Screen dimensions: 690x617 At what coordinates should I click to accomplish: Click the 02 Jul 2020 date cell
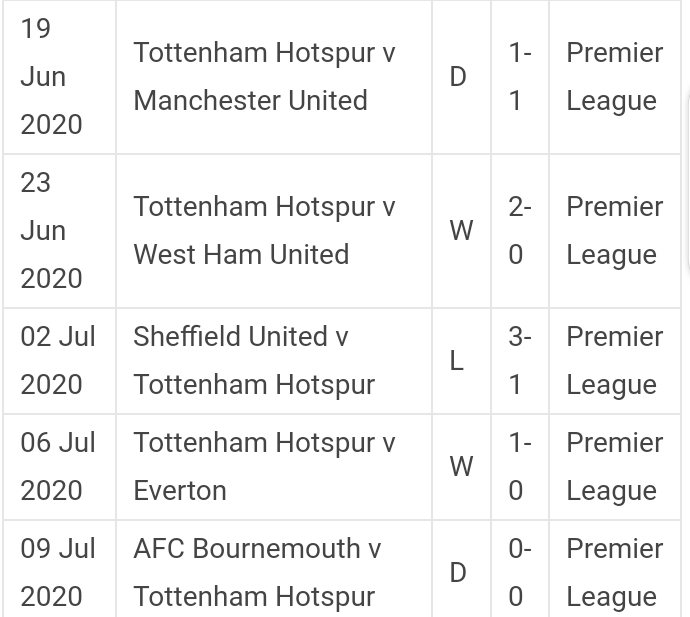click(x=59, y=361)
